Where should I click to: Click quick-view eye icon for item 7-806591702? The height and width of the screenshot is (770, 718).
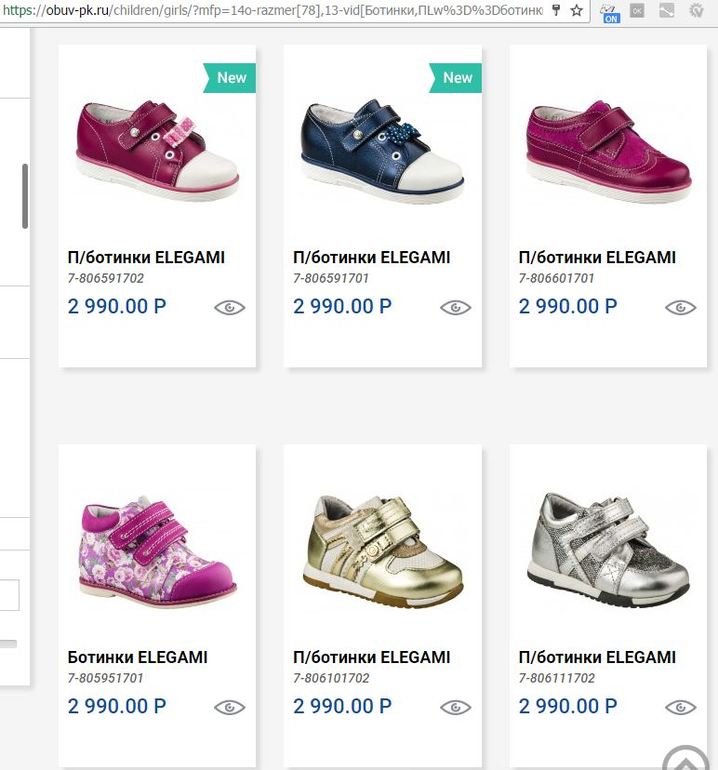point(230,307)
